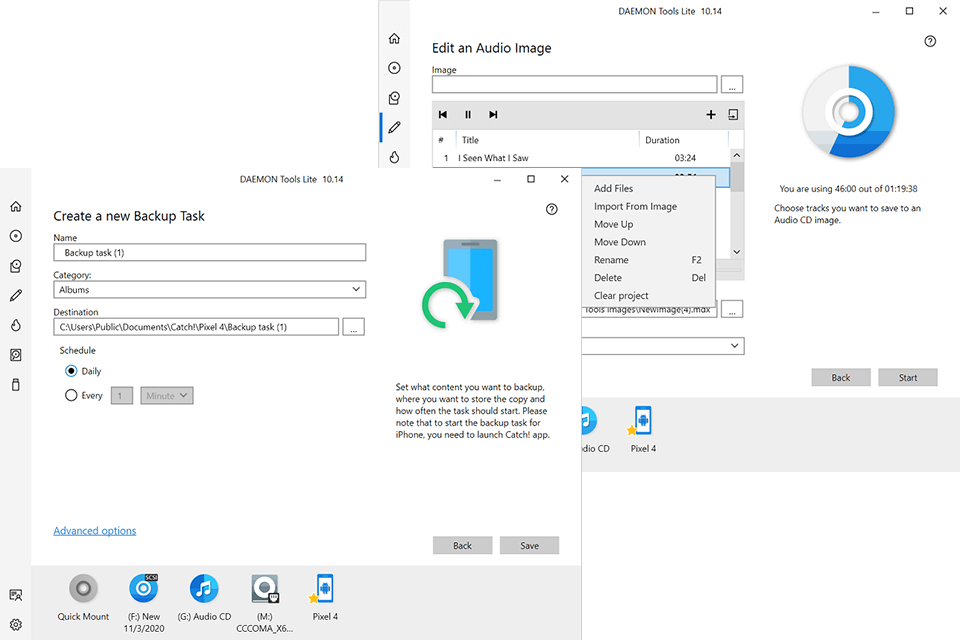The width and height of the screenshot is (960, 640).
Task: Select the Daily schedule radio button
Action: [71, 371]
